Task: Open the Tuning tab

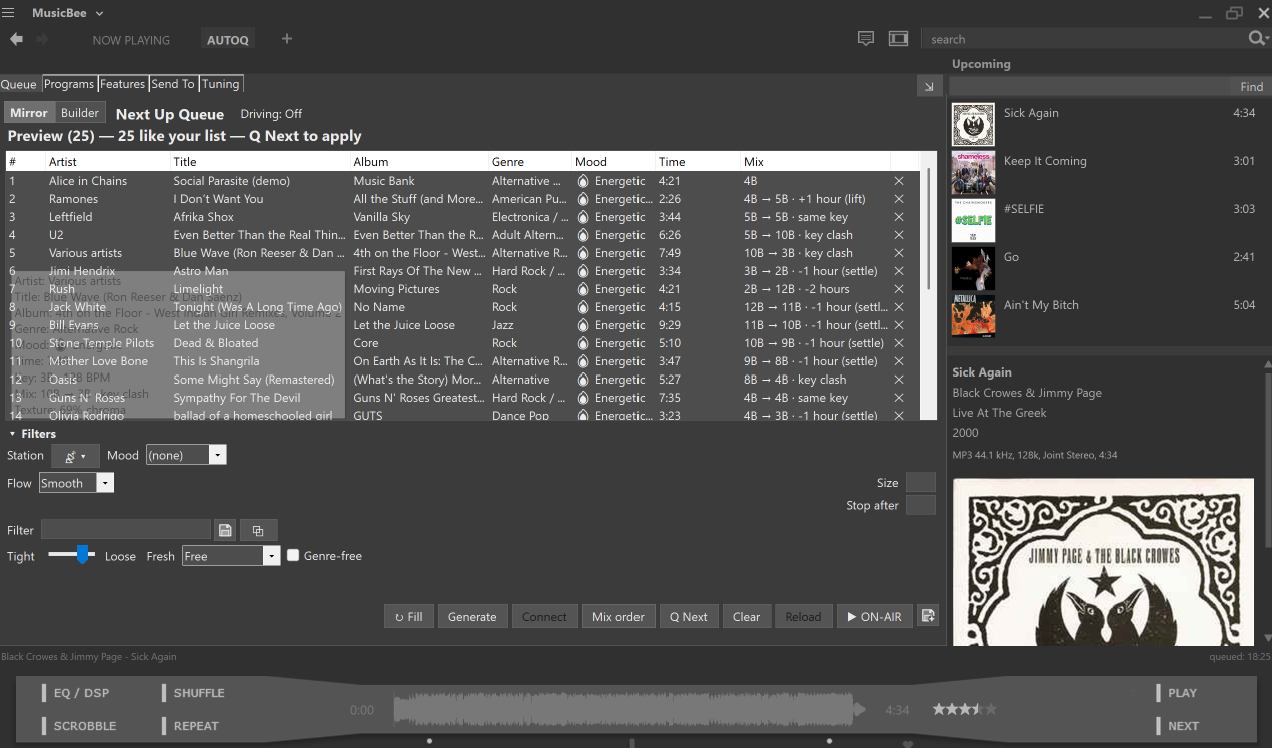Action: tap(220, 84)
